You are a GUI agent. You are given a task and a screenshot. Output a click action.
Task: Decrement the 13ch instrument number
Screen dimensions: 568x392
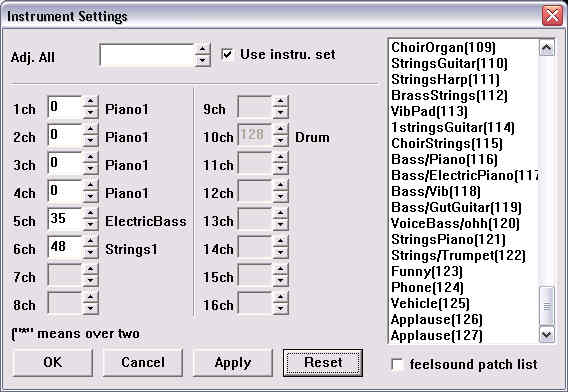coord(280,225)
